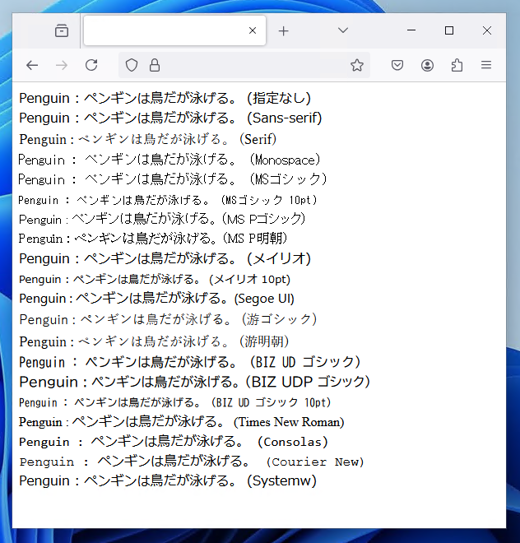Viewport: 520px width, 543px height.
Task: Click the line labeled (BIZ UDP ゴシック)
Action: pyautogui.click(x=195, y=382)
